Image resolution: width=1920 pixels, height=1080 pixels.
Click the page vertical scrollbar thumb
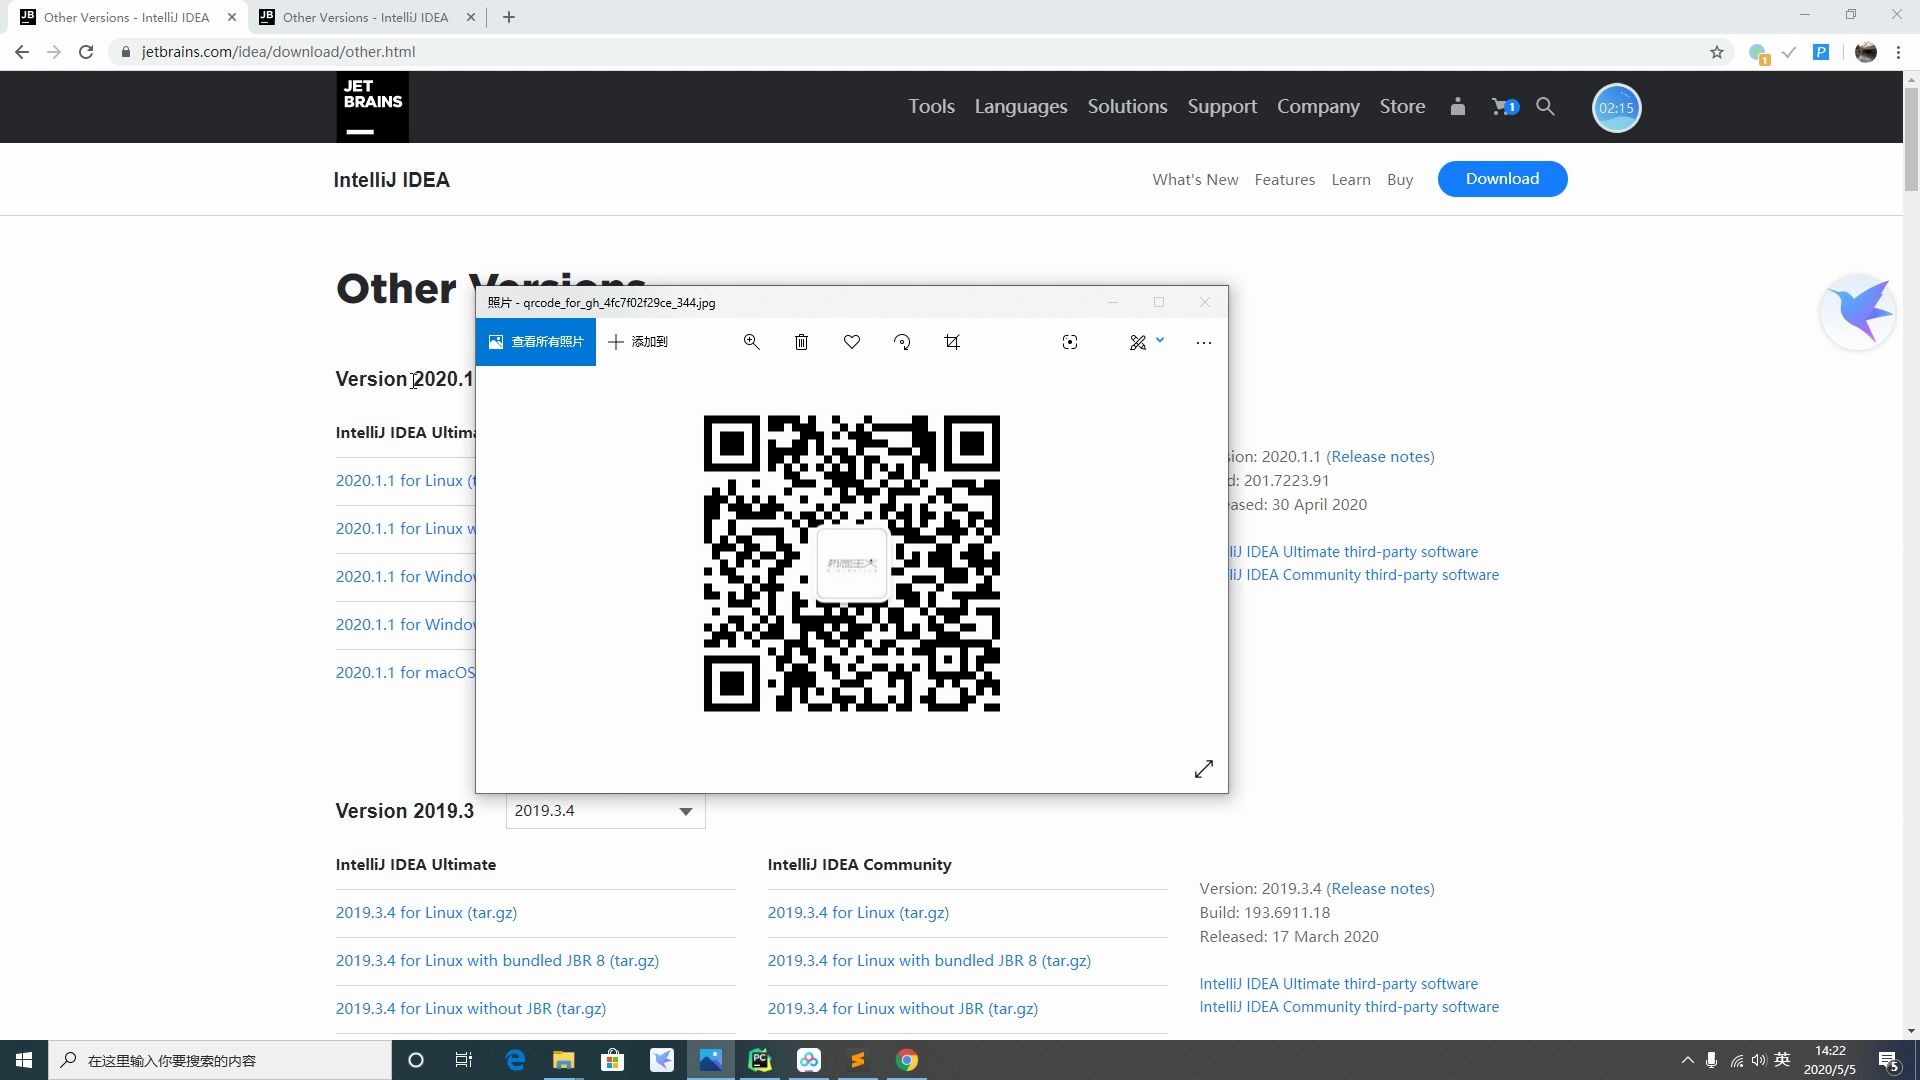(x=1911, y=137)
